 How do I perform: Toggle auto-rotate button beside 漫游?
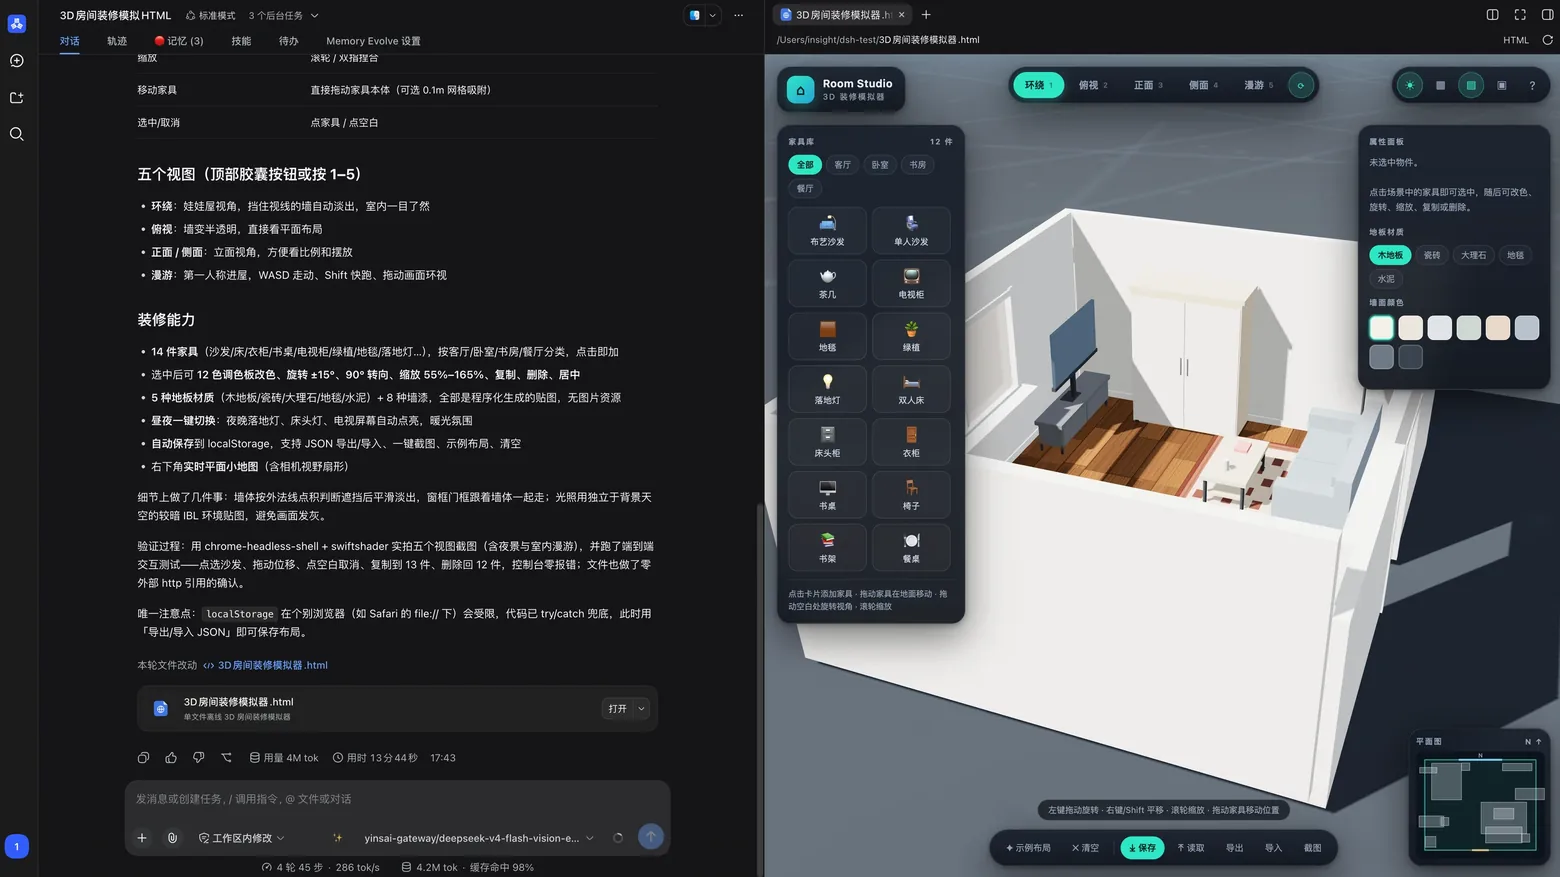(1300, 86)
